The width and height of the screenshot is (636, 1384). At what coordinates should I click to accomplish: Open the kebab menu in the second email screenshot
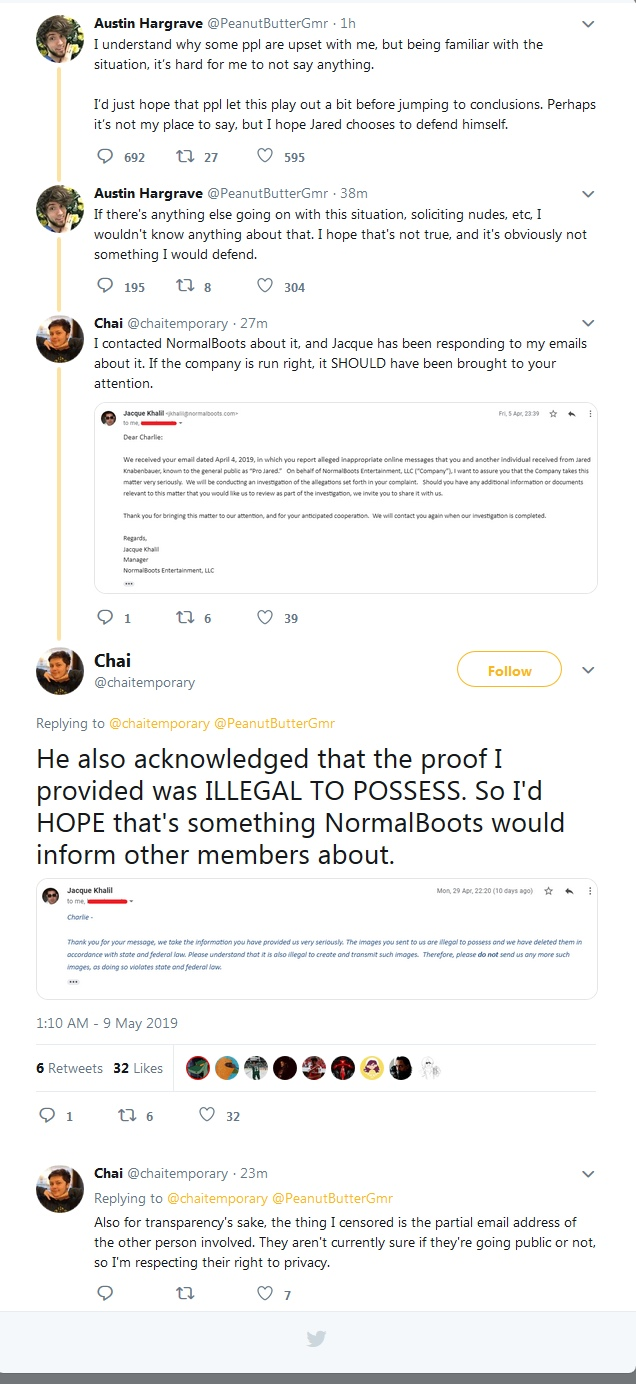click(x=590, y=891)
